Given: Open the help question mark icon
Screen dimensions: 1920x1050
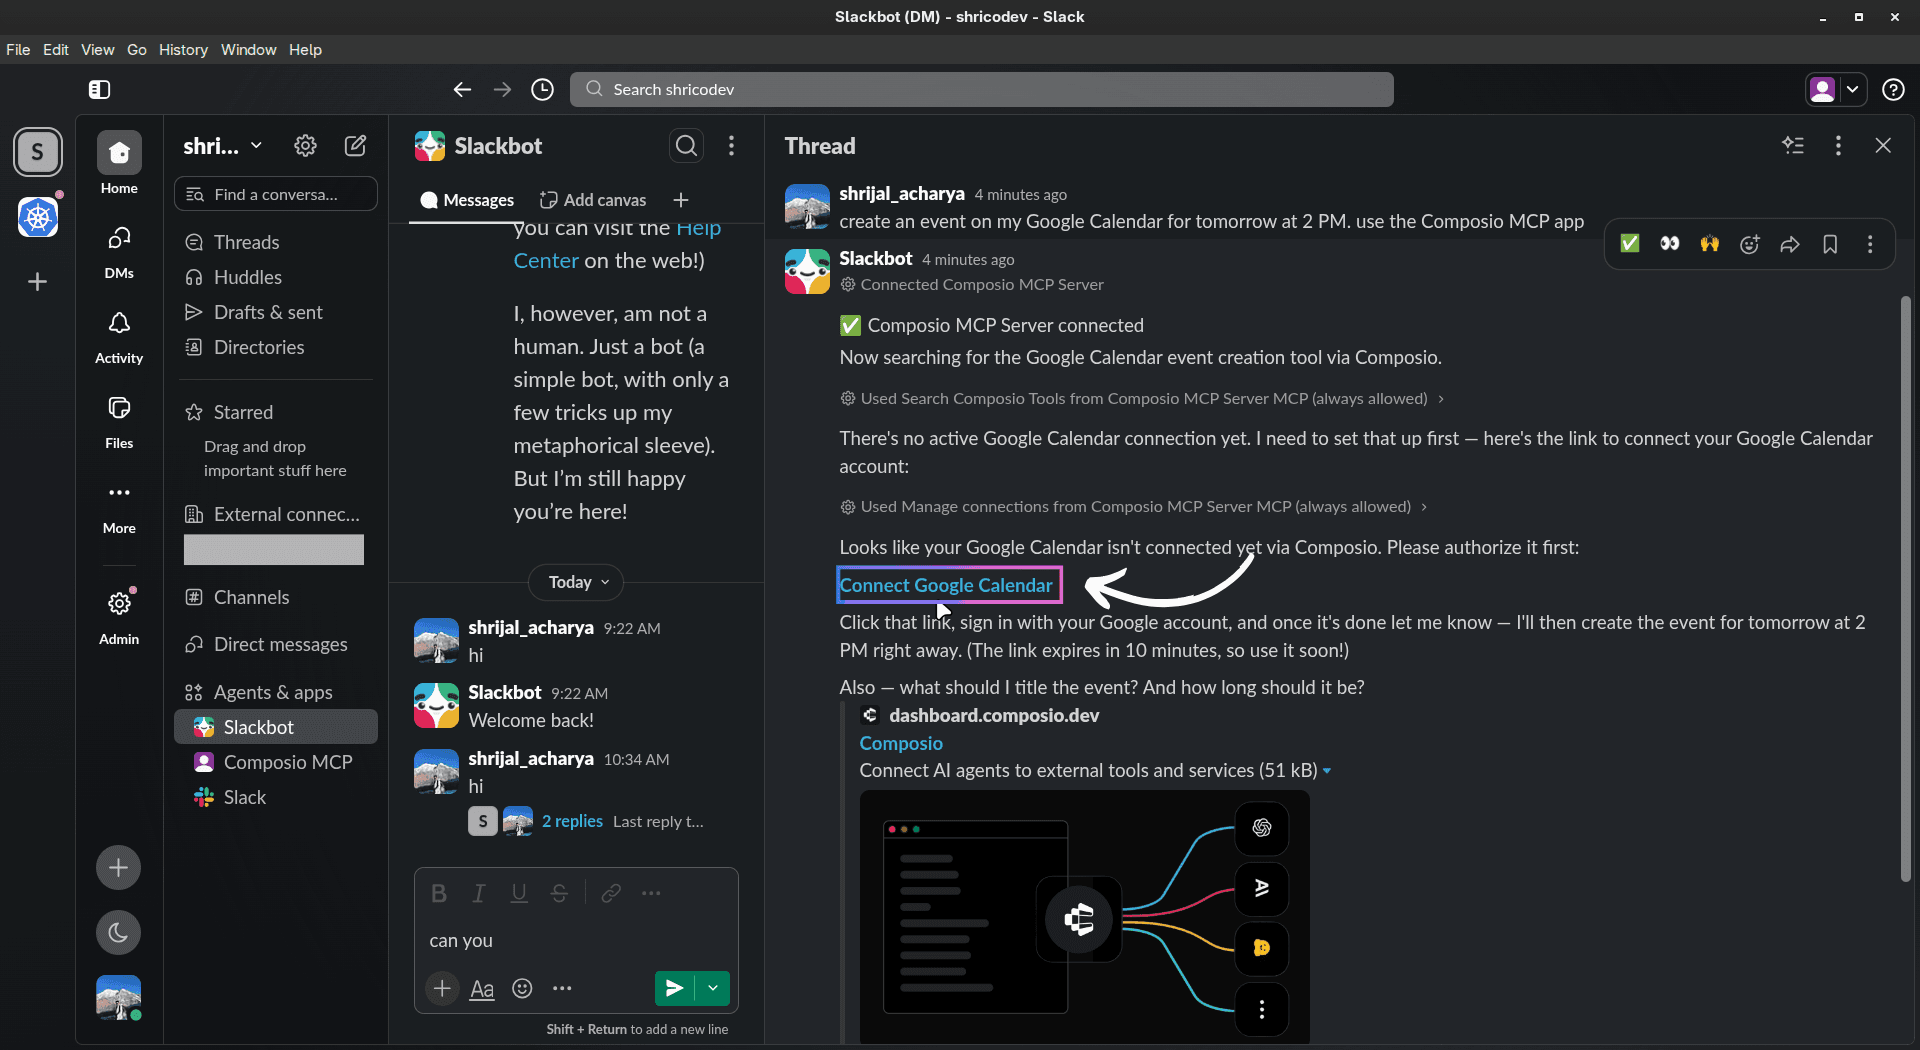Looking at the screenshot, I should pyautogui.click(x=1893, y=90).
